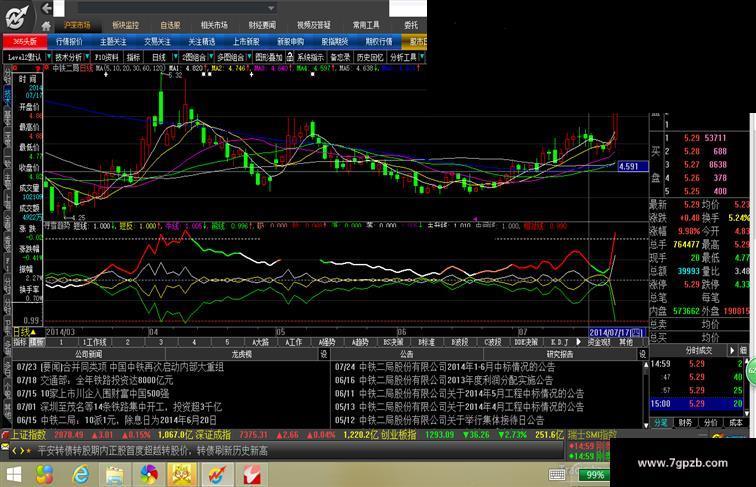The height and width of the screenshot is (487, 756).
Task: Open news about 交通部 全年铁路投资
Action: [x=95, y=380]
